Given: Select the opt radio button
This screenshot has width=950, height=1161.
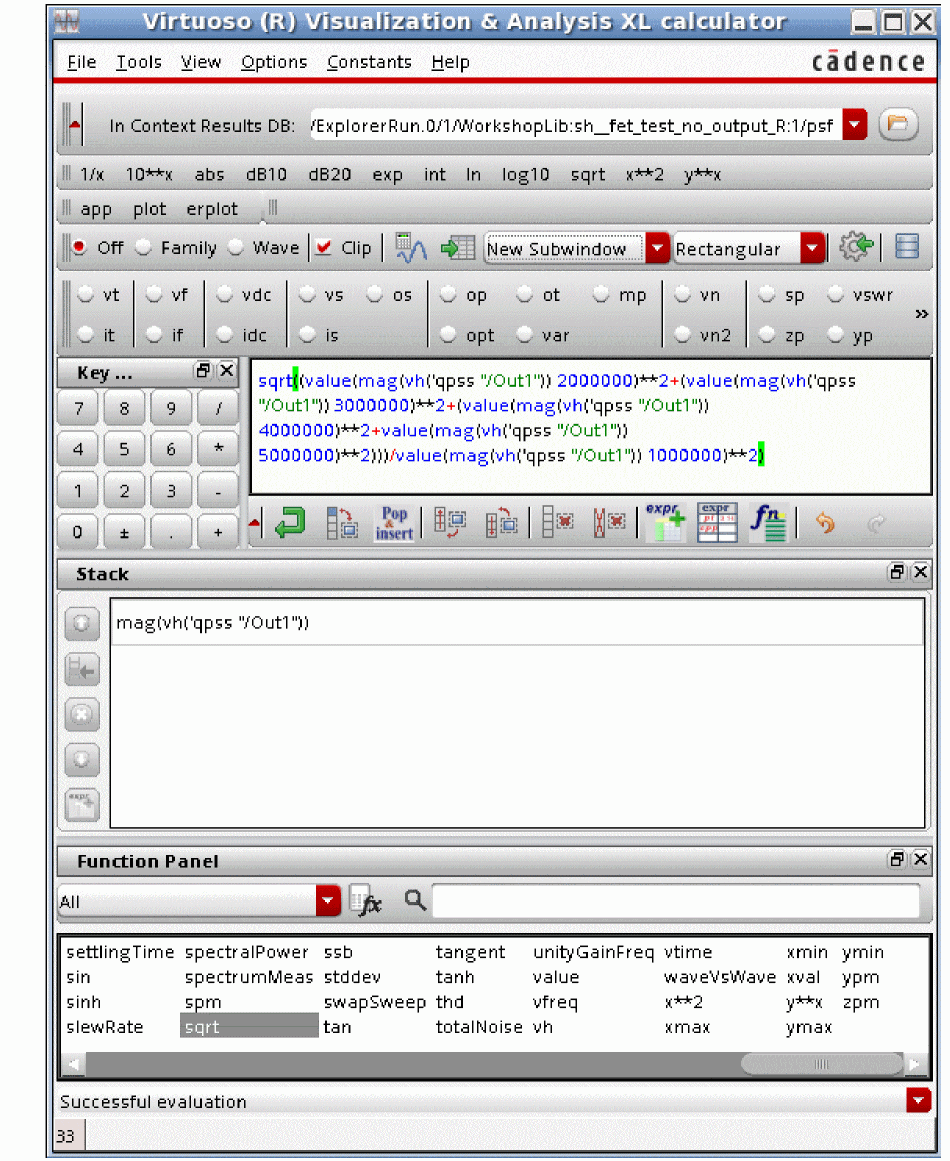Looking at the screenshot, I should (448, 335).
